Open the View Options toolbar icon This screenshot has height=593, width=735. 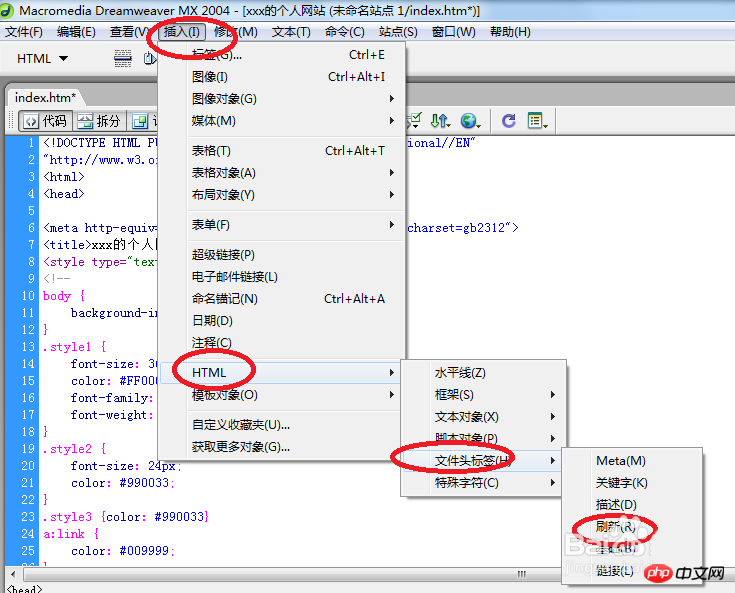537,121
